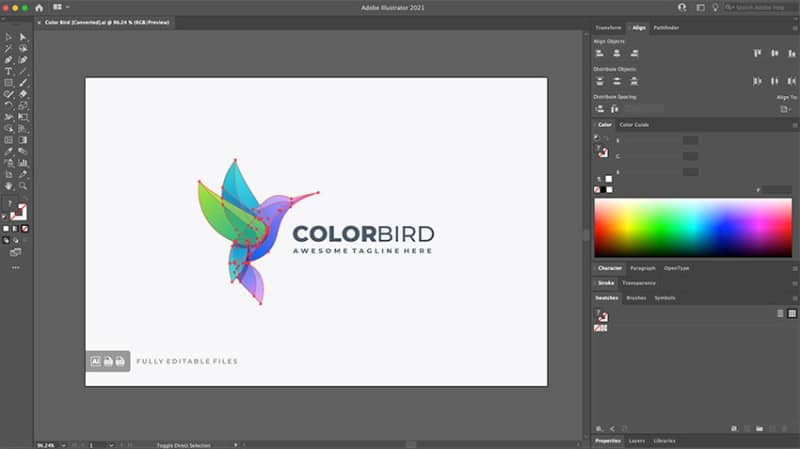Toggle the None fill button in toolbar
The height and width of the screenshot is (449, 800).
[24, 229]
